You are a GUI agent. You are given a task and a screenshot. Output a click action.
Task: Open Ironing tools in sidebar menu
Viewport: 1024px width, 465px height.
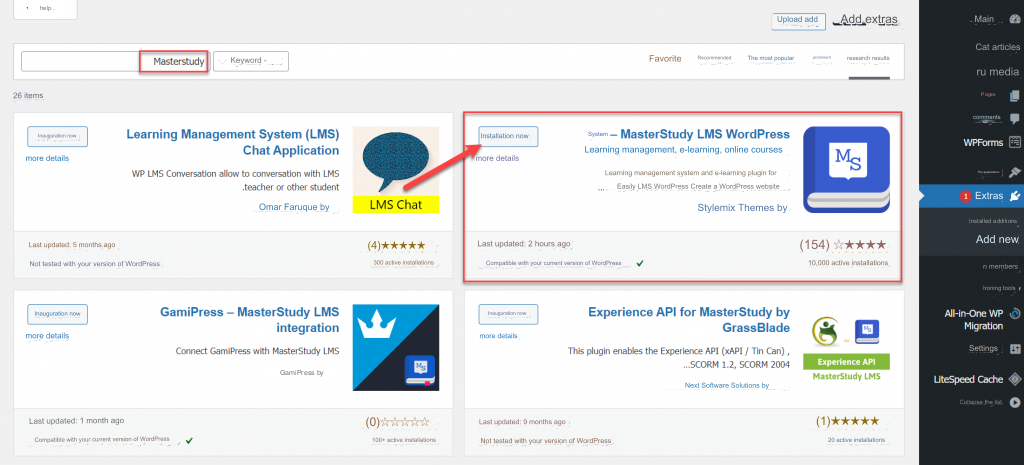(x=1000, y=288)
